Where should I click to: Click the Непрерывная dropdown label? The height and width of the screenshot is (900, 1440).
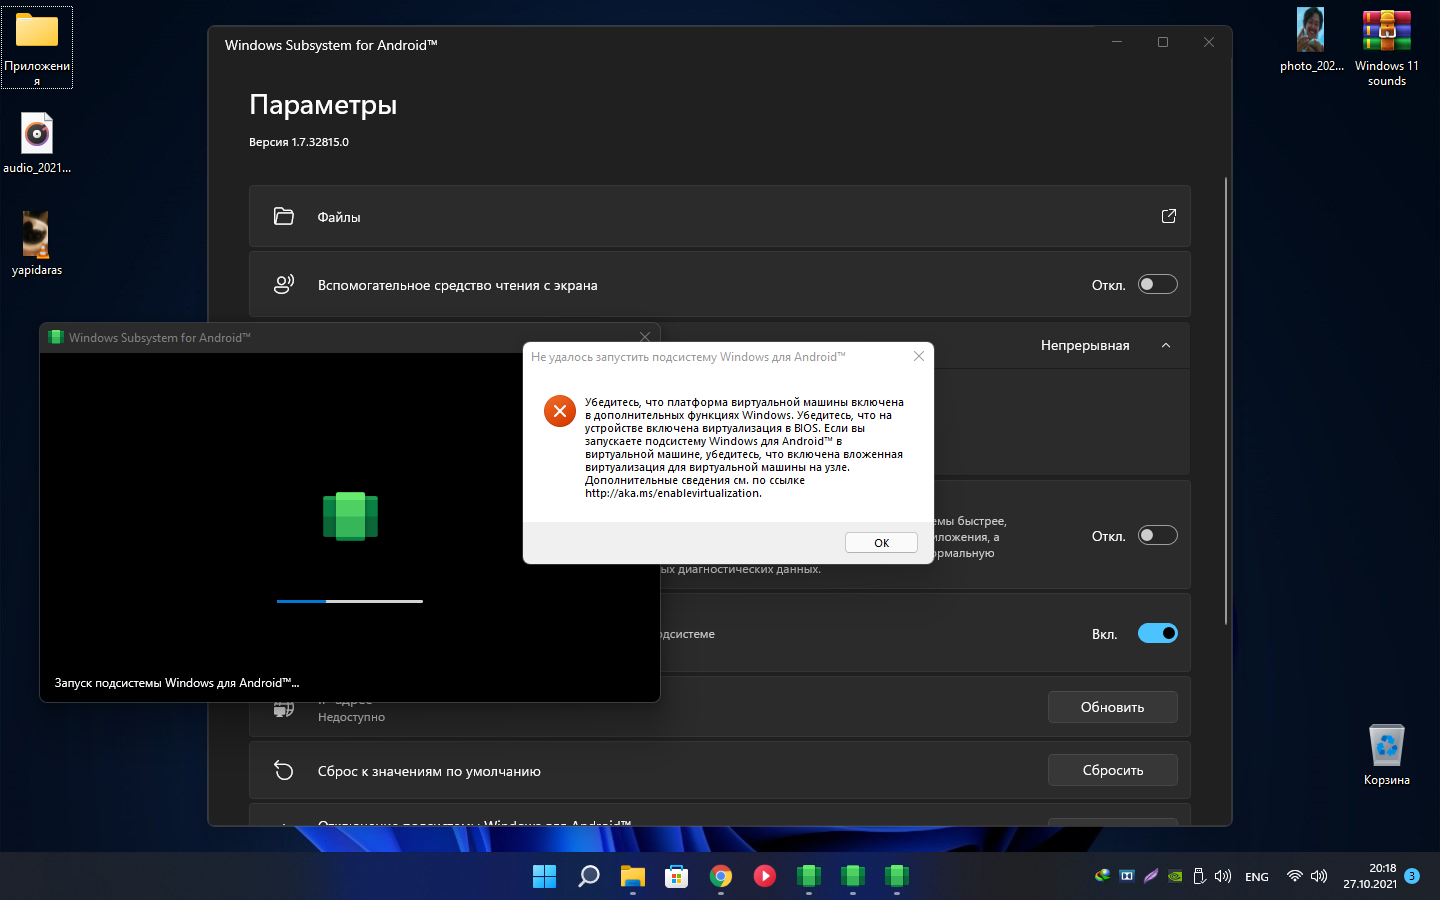pos(1085,345)
